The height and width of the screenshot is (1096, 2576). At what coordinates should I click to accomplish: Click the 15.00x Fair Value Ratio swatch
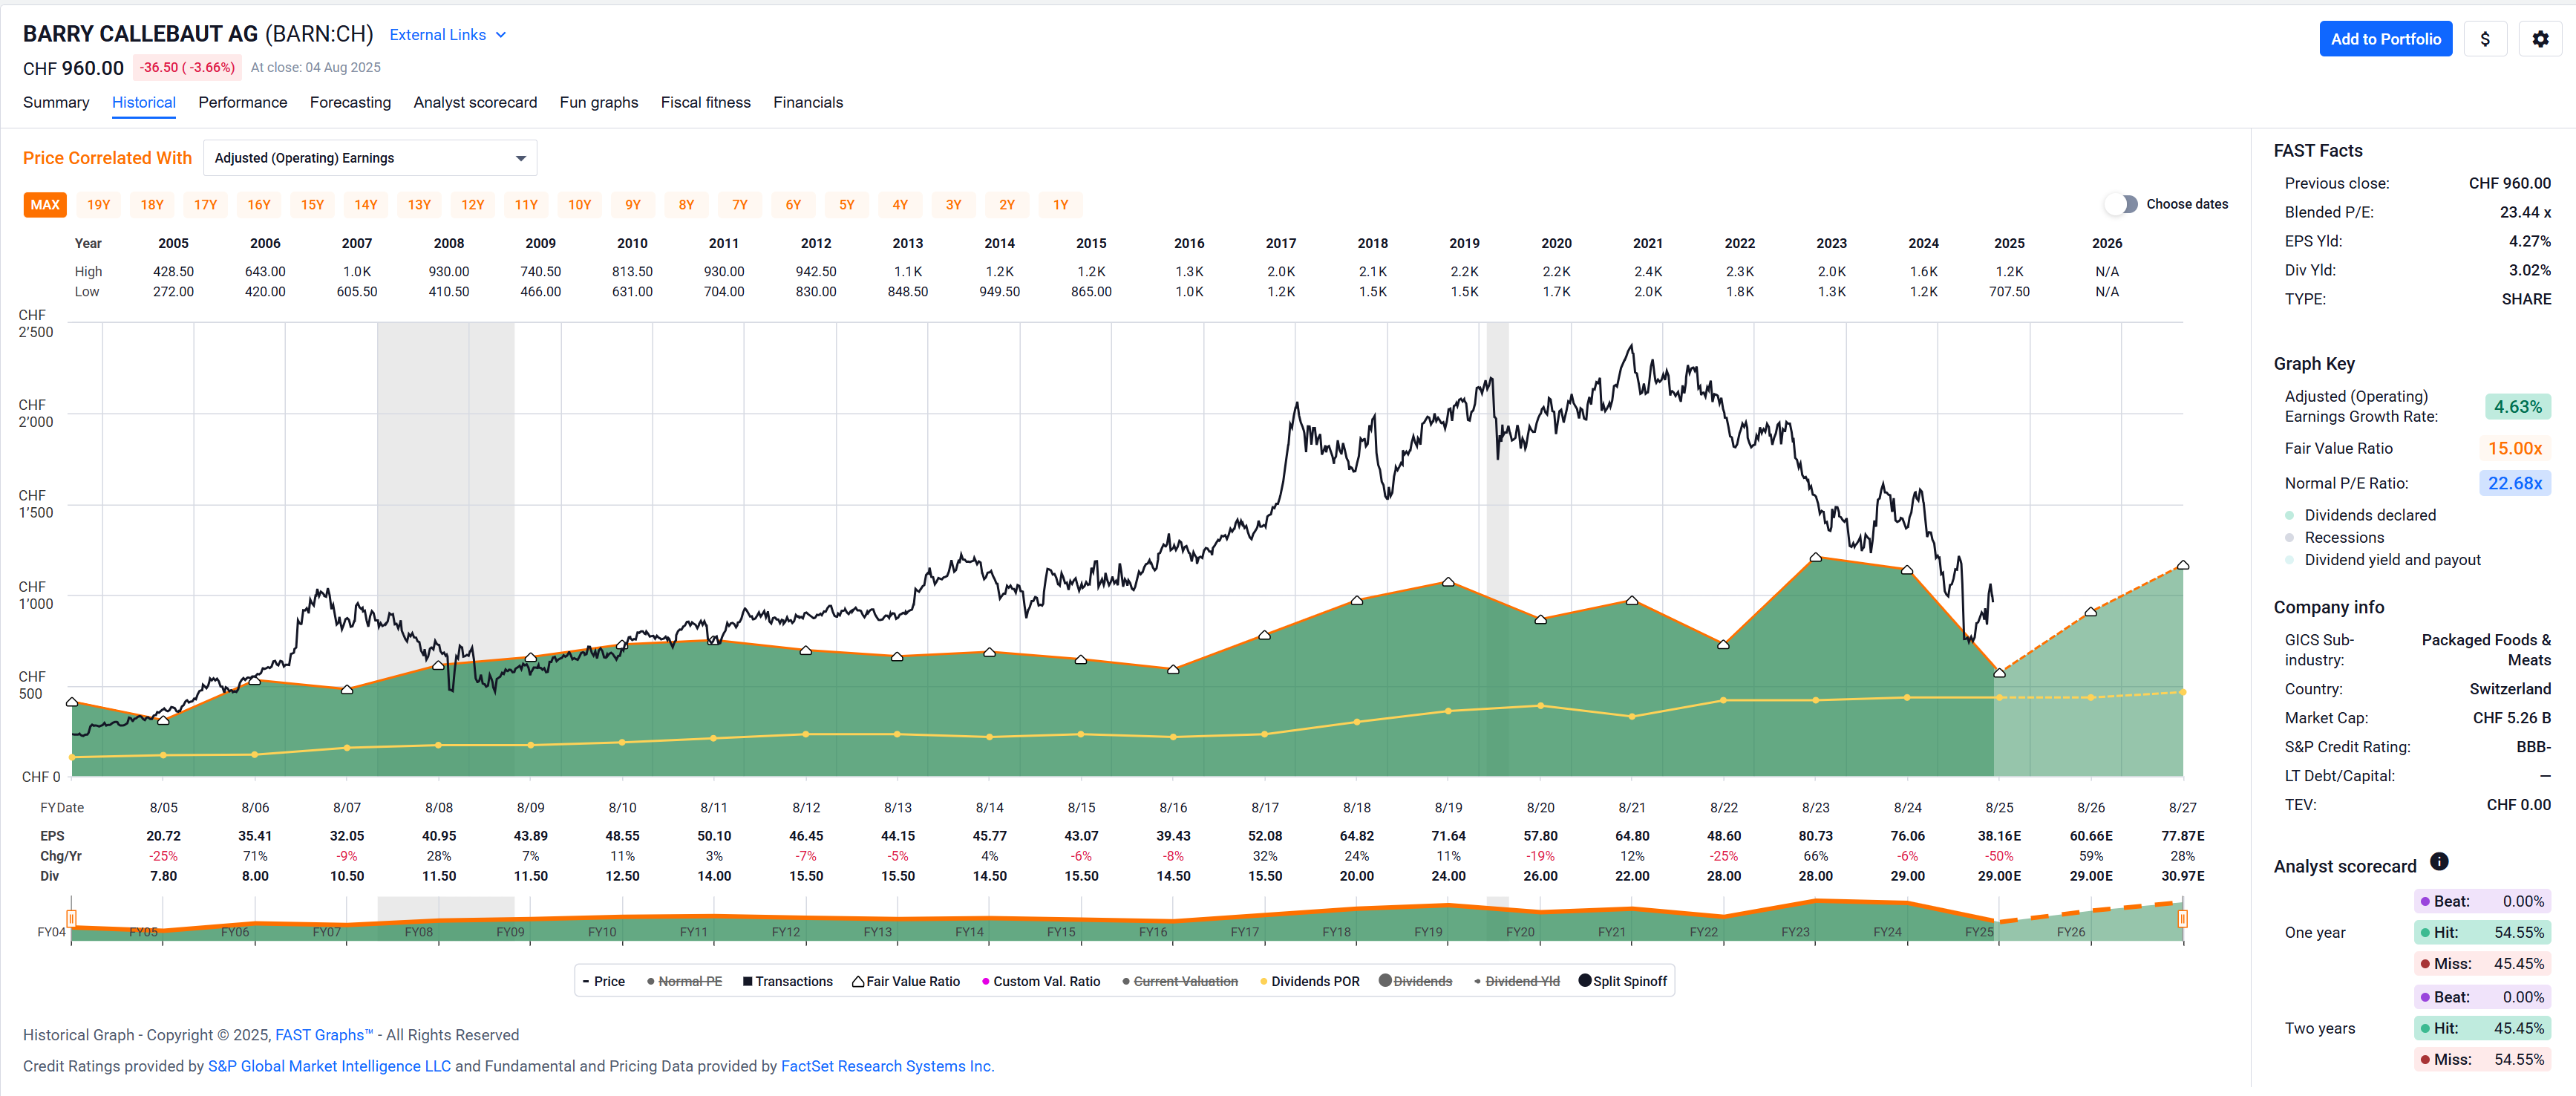(2514, 449)
